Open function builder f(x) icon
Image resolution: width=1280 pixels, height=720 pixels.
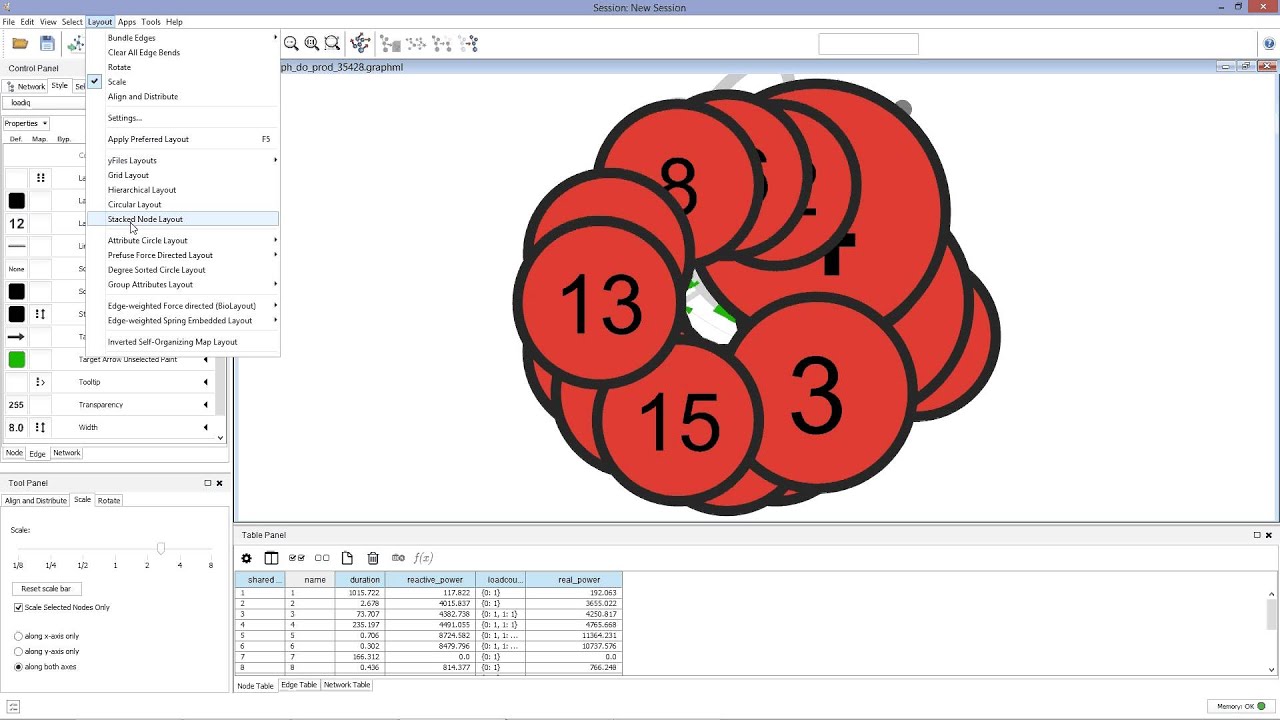point(423,558)
